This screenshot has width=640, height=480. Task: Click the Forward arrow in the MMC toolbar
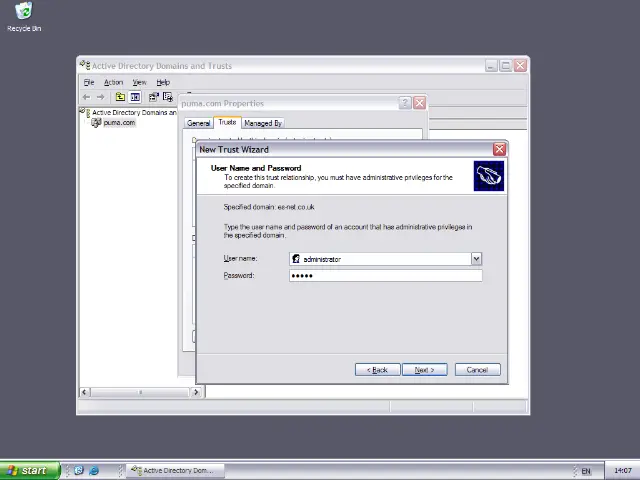tap(100, 97)
